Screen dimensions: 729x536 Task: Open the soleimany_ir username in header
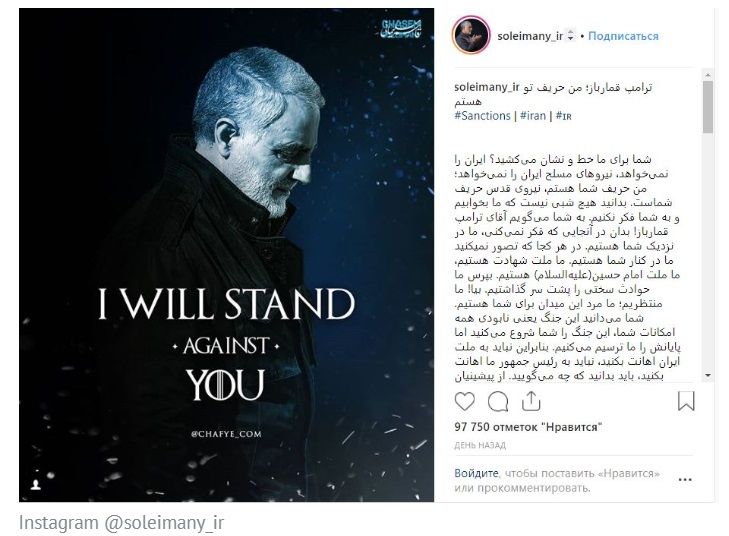pos(530,36)
